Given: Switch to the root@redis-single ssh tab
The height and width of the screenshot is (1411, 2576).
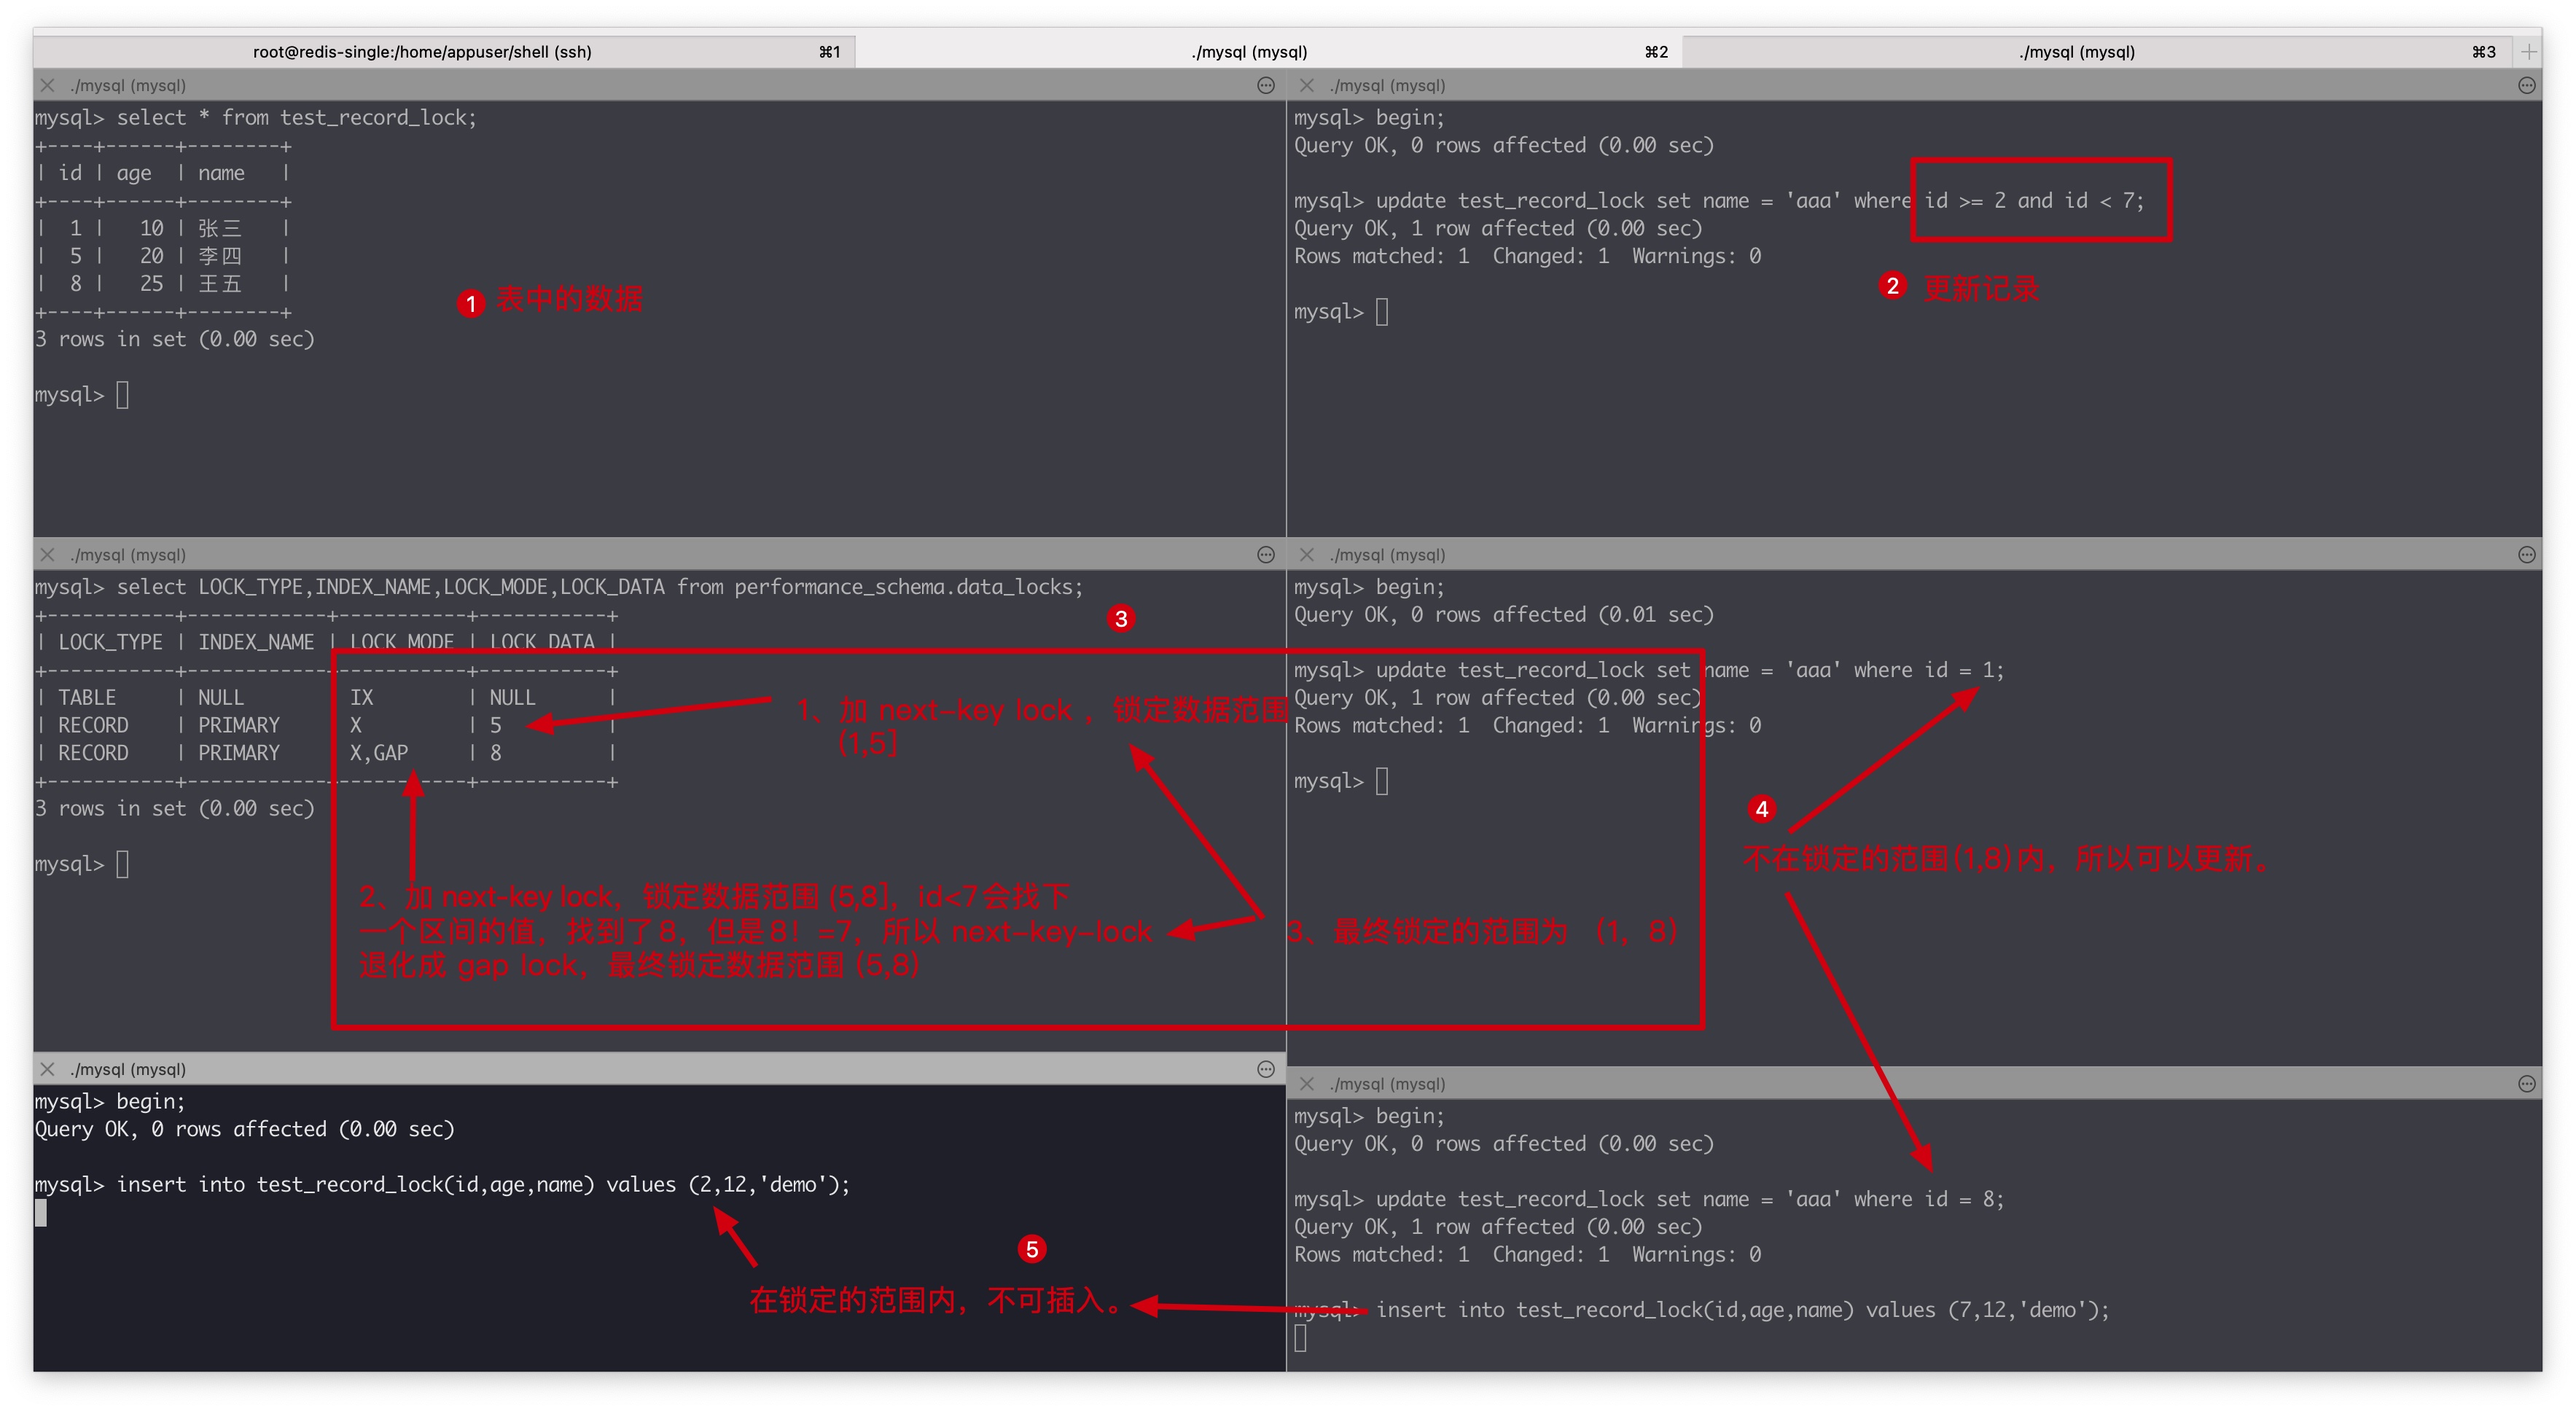Looking at the screenshot, I should tap(422, 52).
